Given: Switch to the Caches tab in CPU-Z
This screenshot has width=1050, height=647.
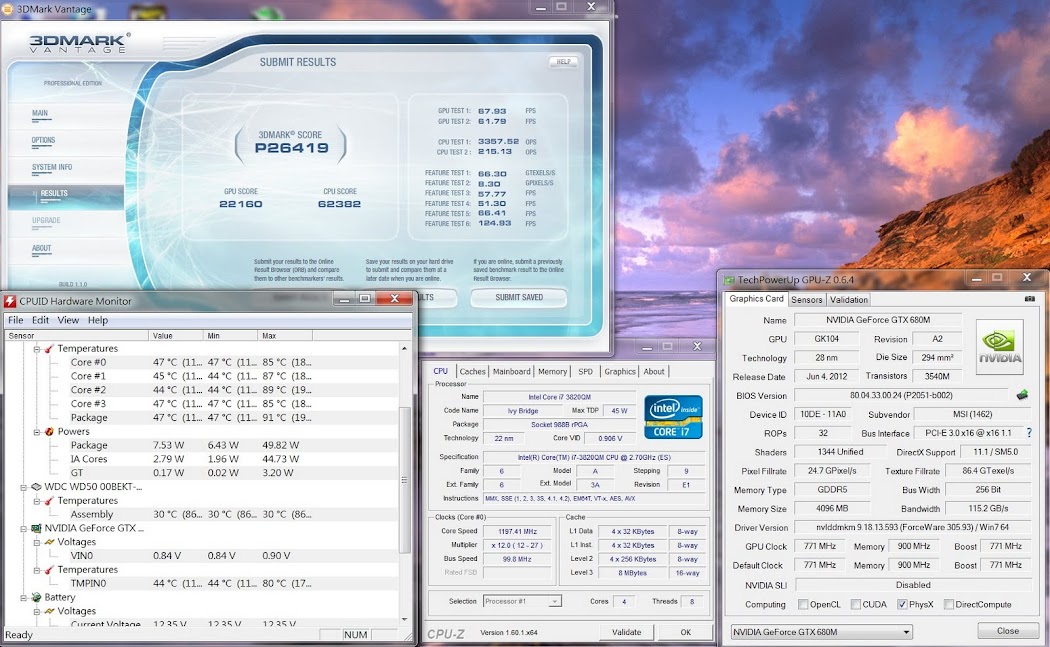Looking at the screenshot, I should tap(472, 371).
